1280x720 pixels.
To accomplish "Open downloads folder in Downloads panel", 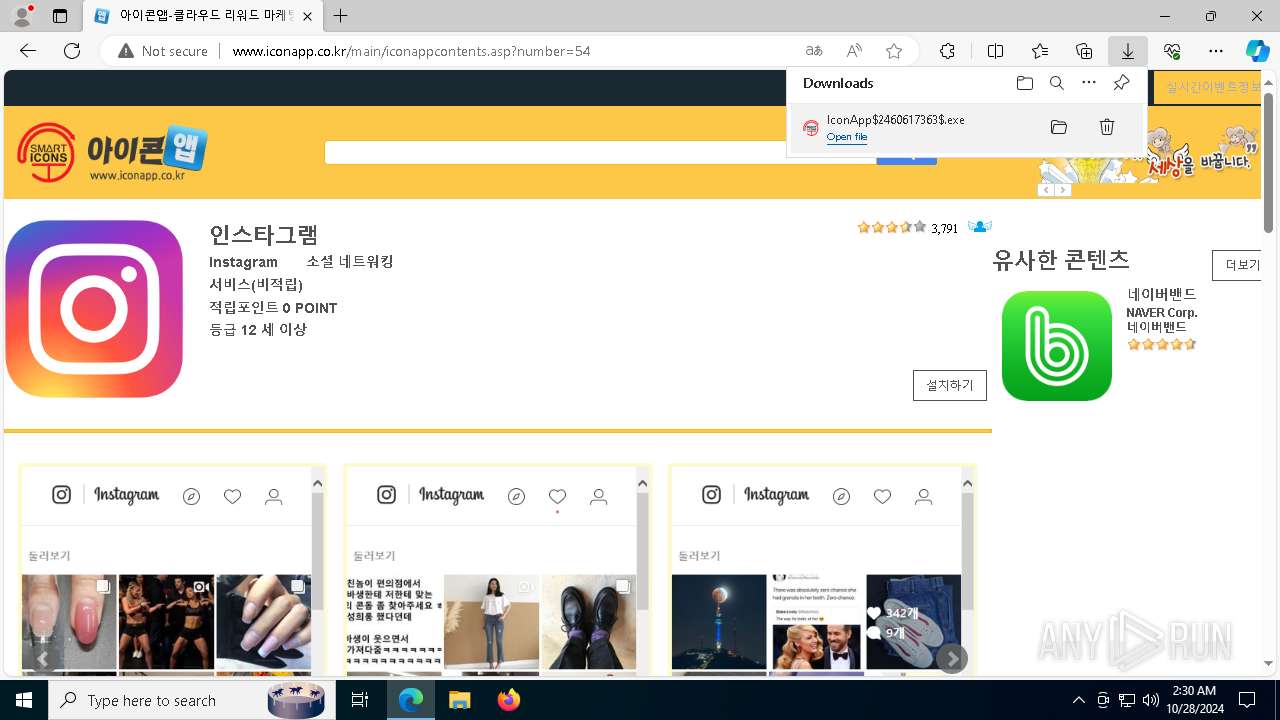I will 1025,83.
